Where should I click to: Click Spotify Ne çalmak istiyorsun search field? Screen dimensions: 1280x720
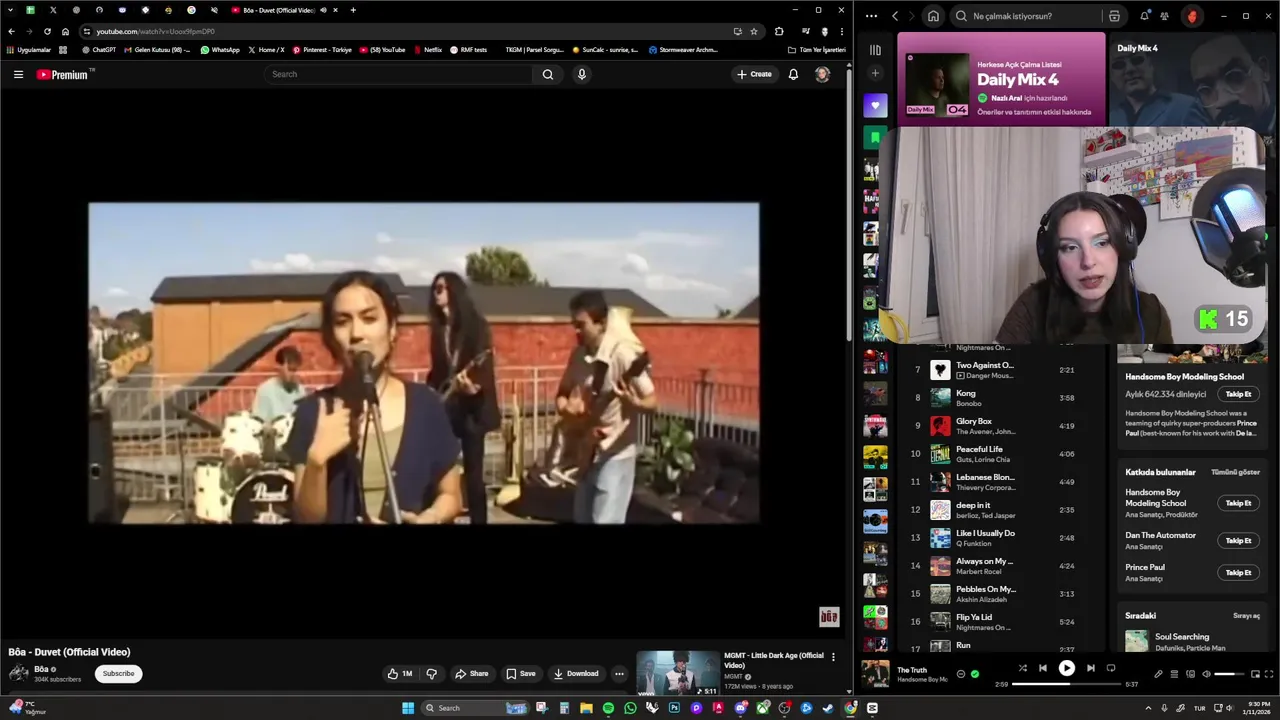point(1030,16)
